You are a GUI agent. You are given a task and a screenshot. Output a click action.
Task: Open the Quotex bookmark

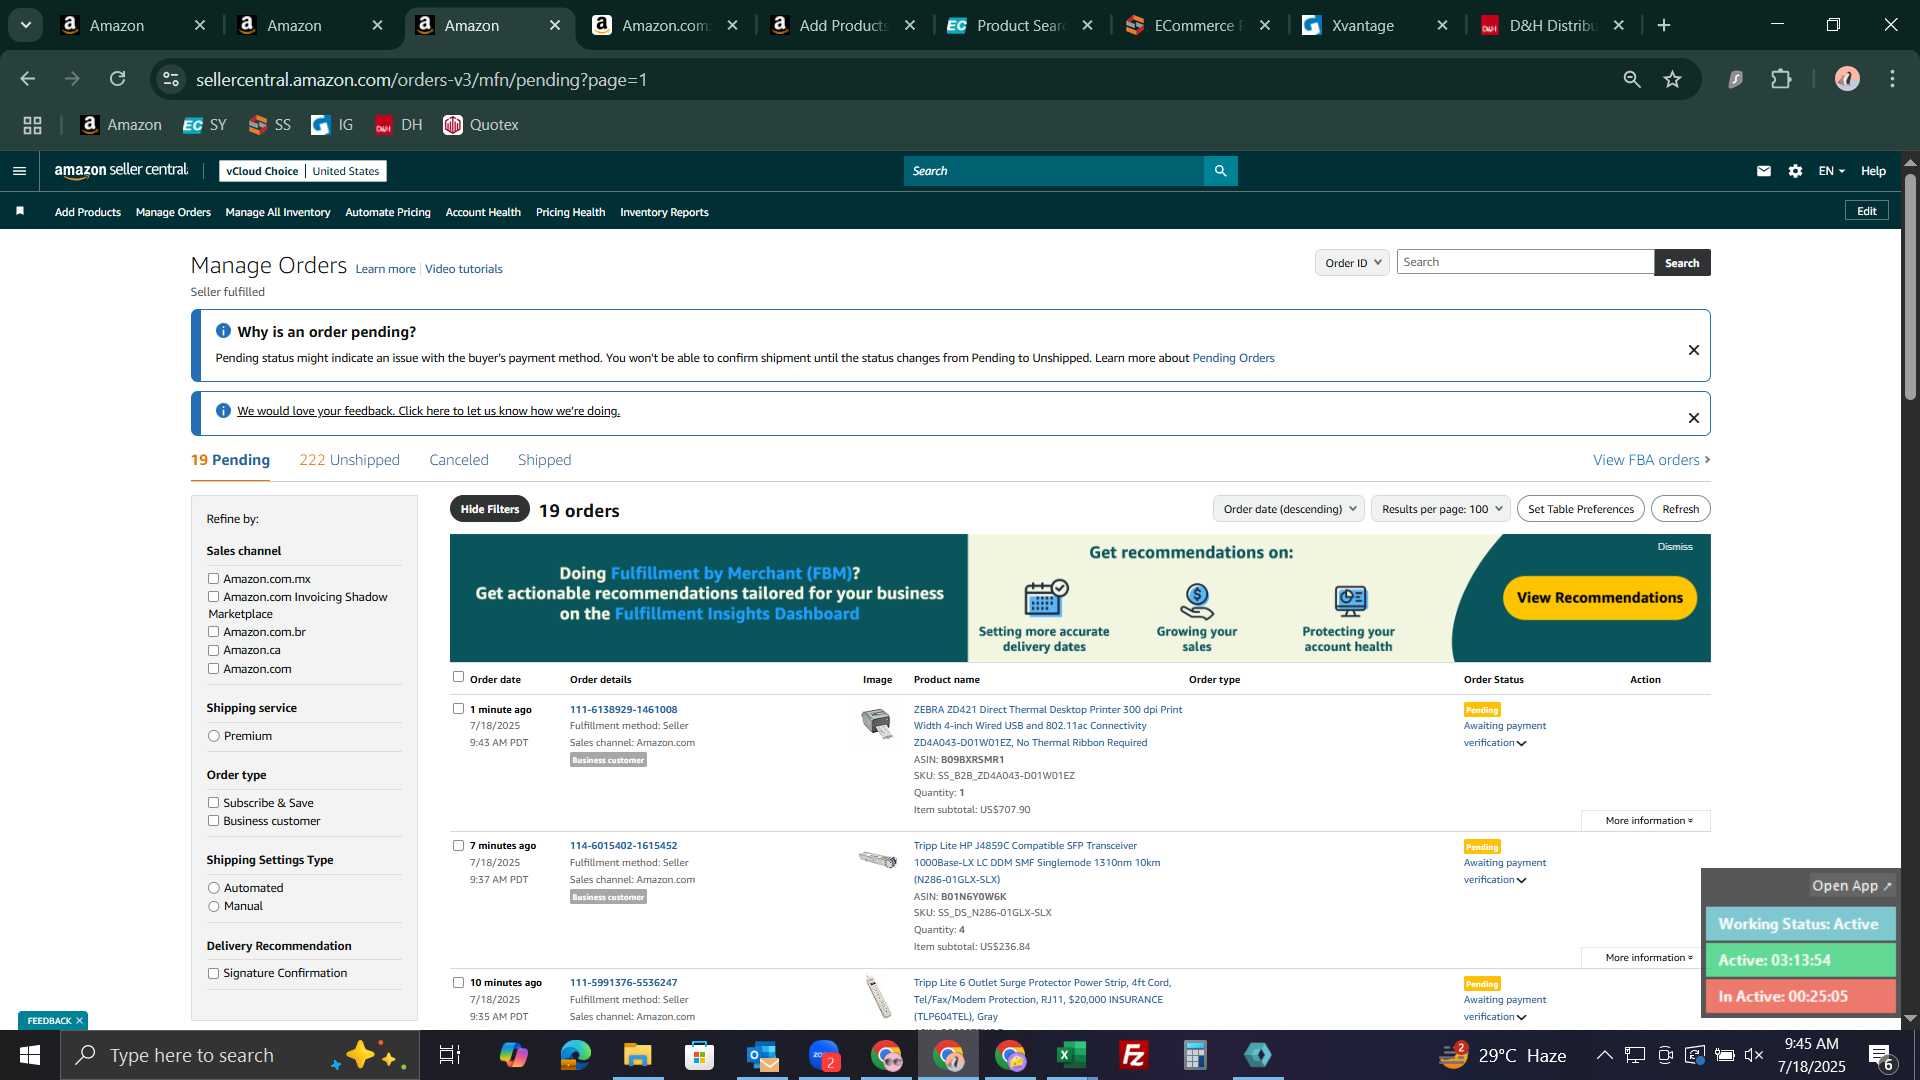click(481, 125)
